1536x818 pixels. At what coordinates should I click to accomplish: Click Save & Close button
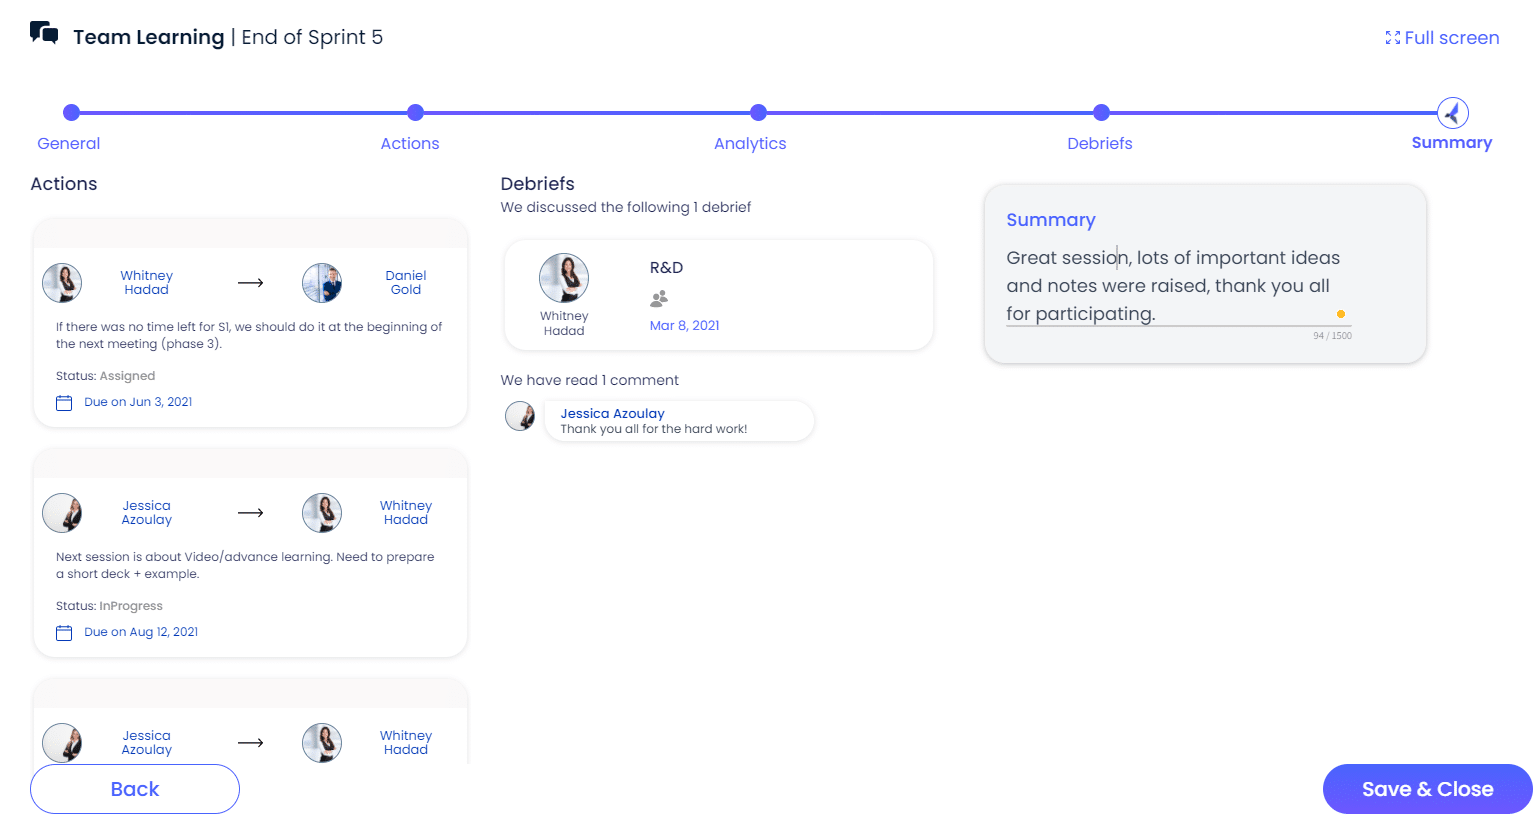coord(1428,789)
